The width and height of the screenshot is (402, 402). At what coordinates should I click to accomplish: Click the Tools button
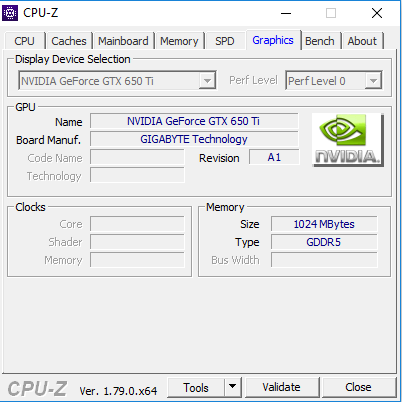tap(196, 387)
